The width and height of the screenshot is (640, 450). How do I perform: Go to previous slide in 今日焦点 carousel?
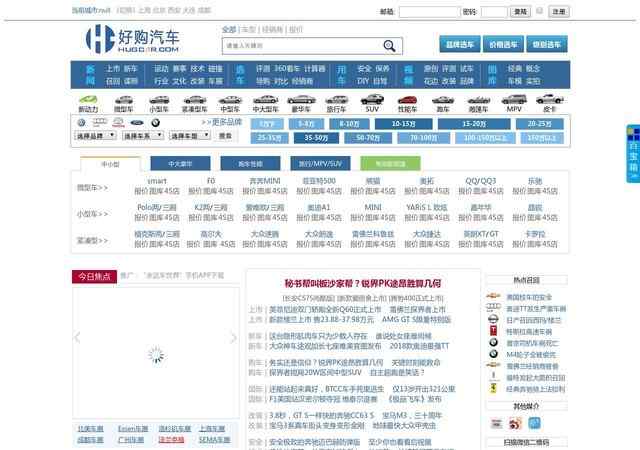click(78, 337)
